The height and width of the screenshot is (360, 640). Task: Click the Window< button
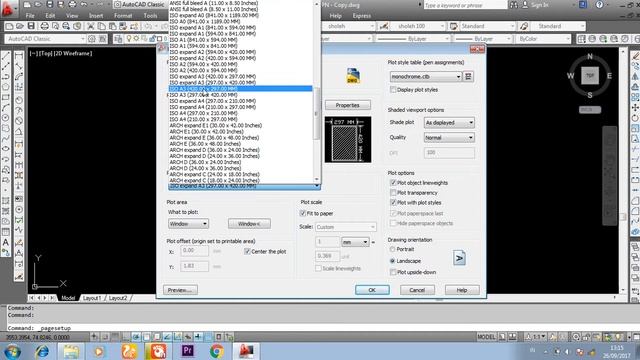[249, 224]
